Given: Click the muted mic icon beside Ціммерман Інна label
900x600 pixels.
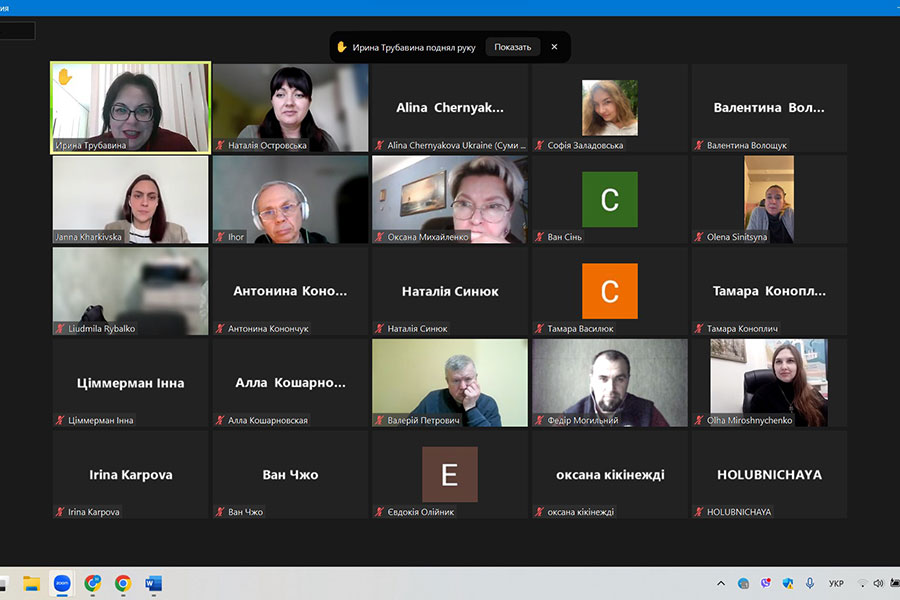Looking at the screenshot, I should (x=60, y=420).
